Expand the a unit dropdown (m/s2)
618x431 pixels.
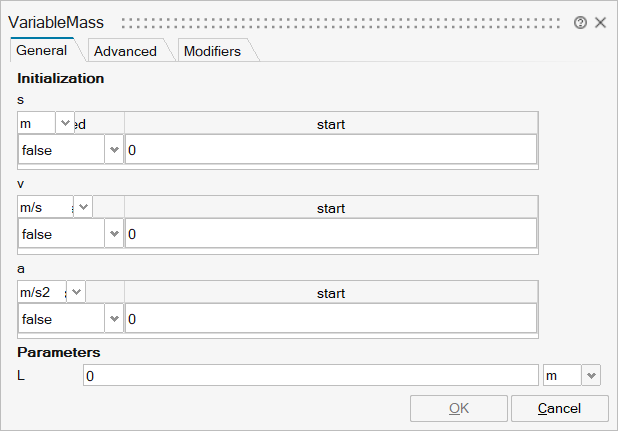76,292
